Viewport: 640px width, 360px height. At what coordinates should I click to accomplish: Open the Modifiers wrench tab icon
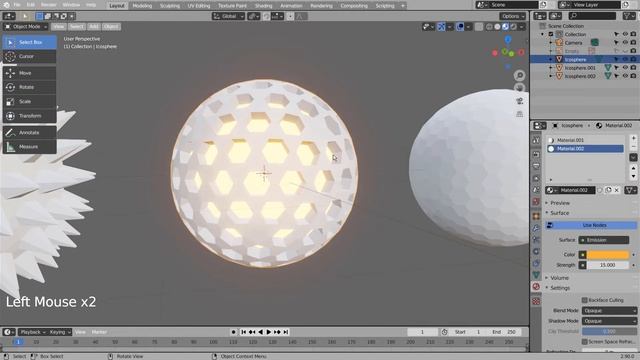pos(536,228)
